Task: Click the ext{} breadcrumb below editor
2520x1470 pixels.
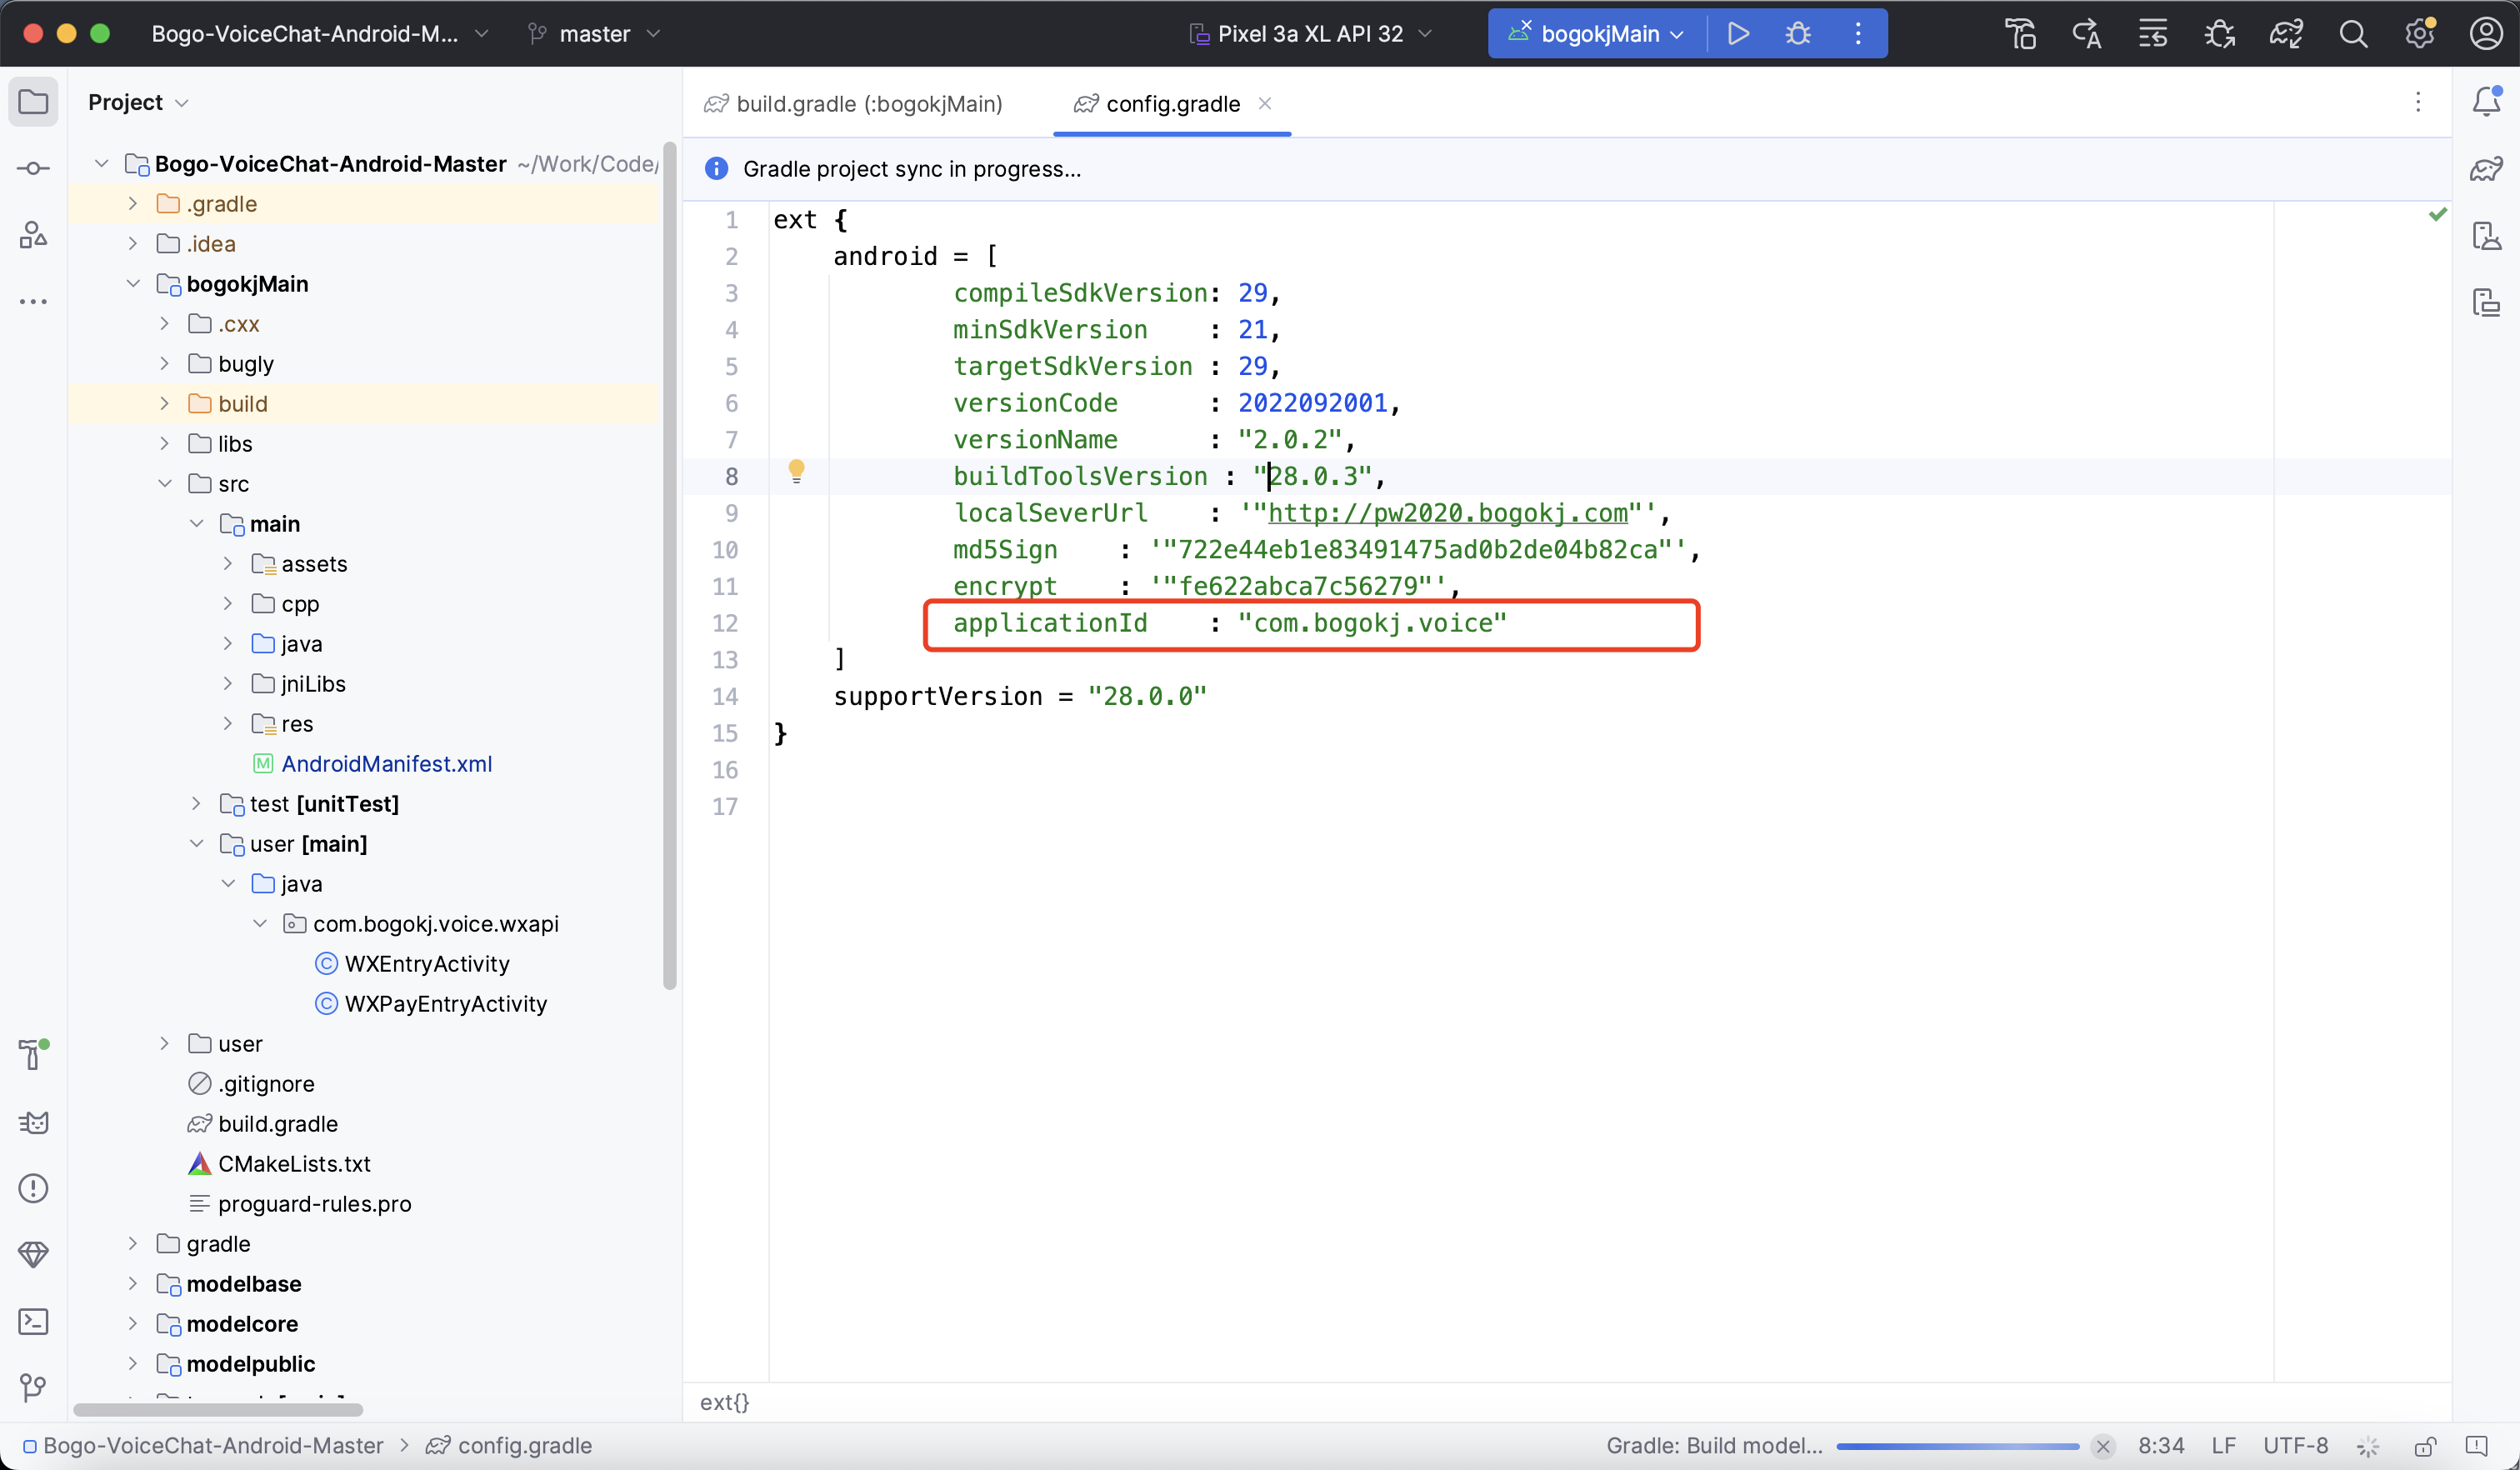Action: 724,1402
